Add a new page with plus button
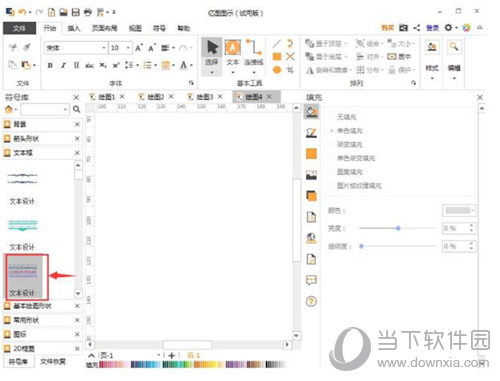Image resolution: width=500 pixels, height=381 pixels. pos(172,356)
